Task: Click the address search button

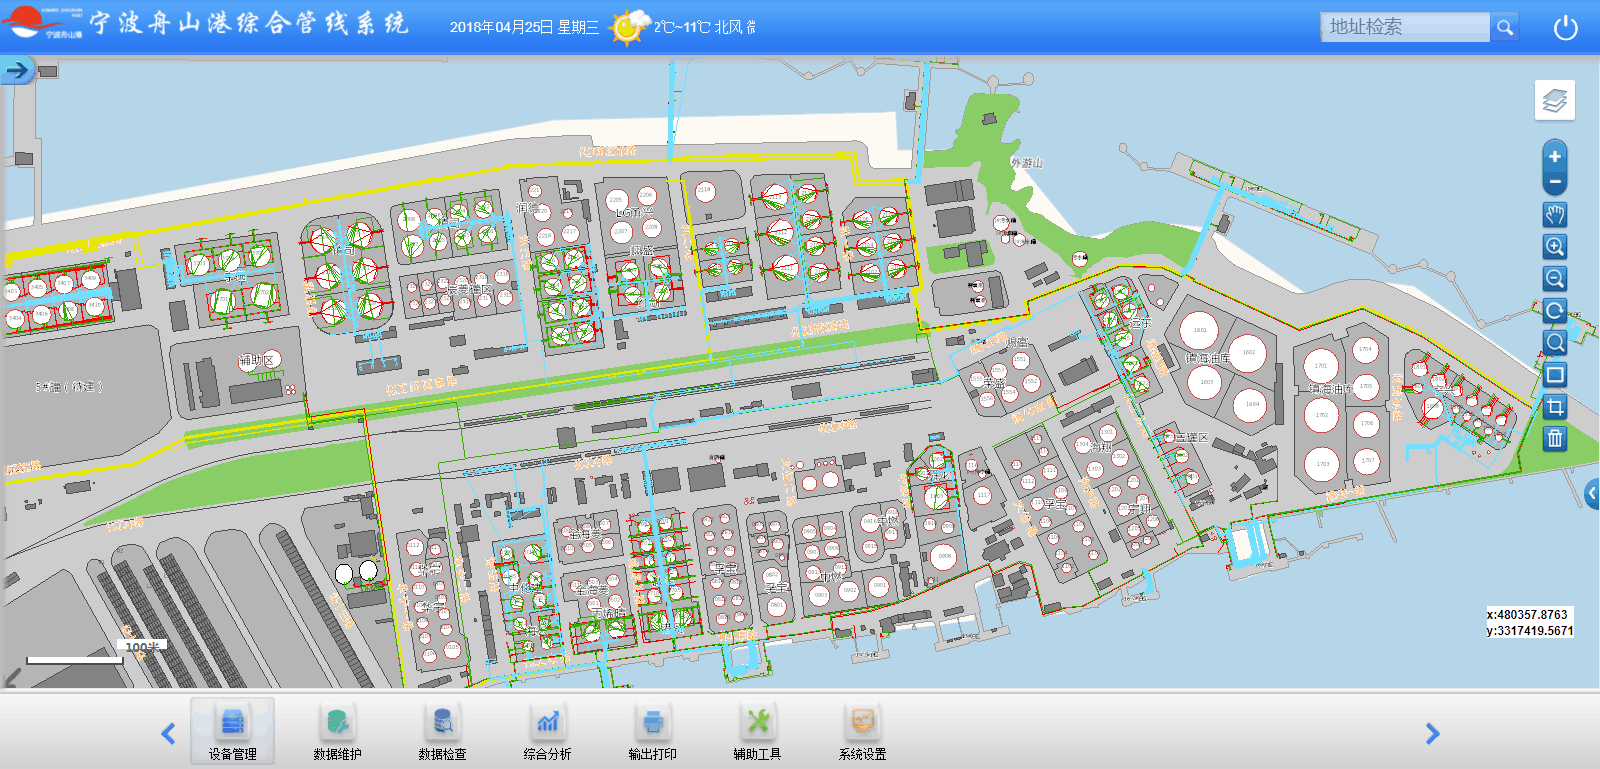Action: point(1504,27)
